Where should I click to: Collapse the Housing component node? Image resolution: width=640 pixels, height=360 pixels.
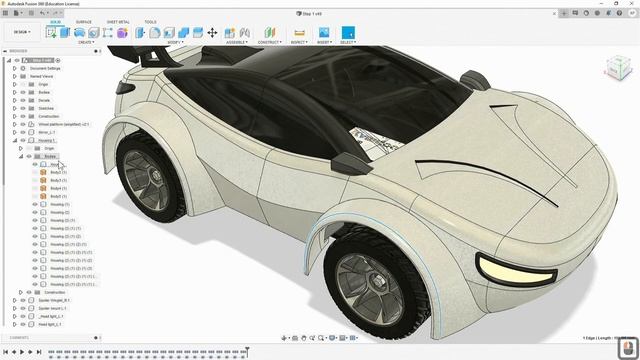click(15, 140)
